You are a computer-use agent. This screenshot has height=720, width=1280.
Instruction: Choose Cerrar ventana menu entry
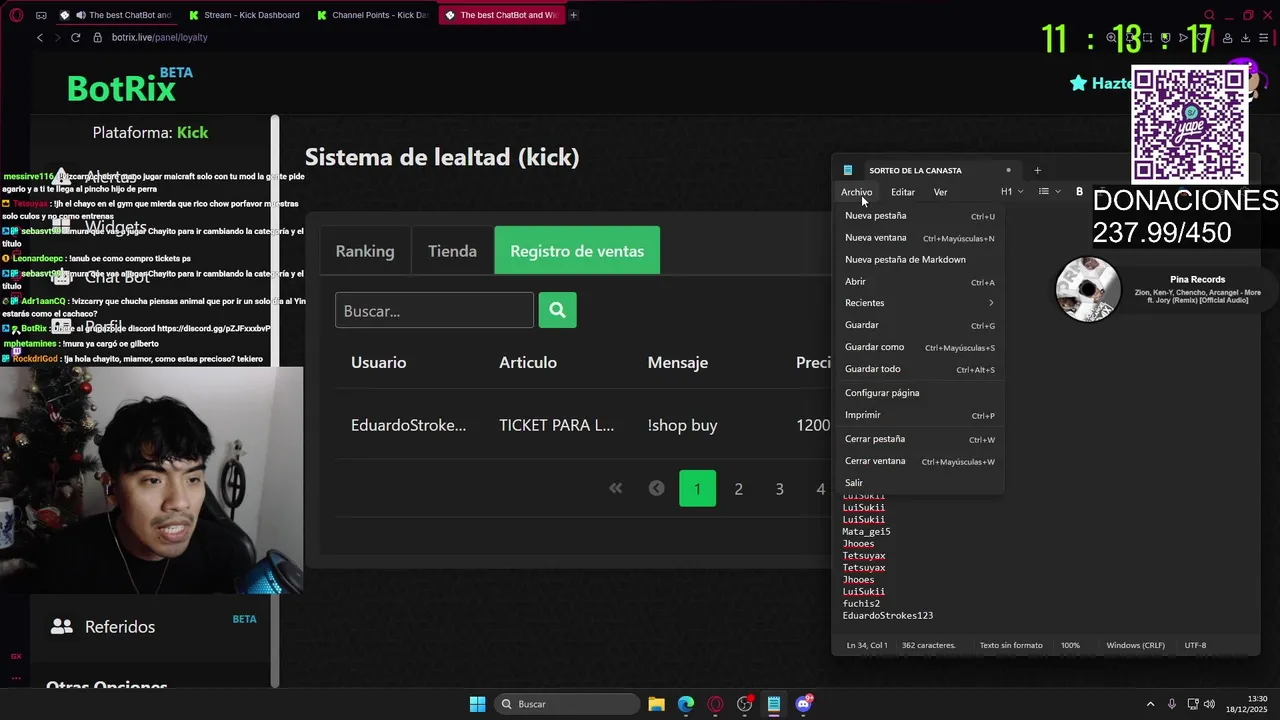919,461
